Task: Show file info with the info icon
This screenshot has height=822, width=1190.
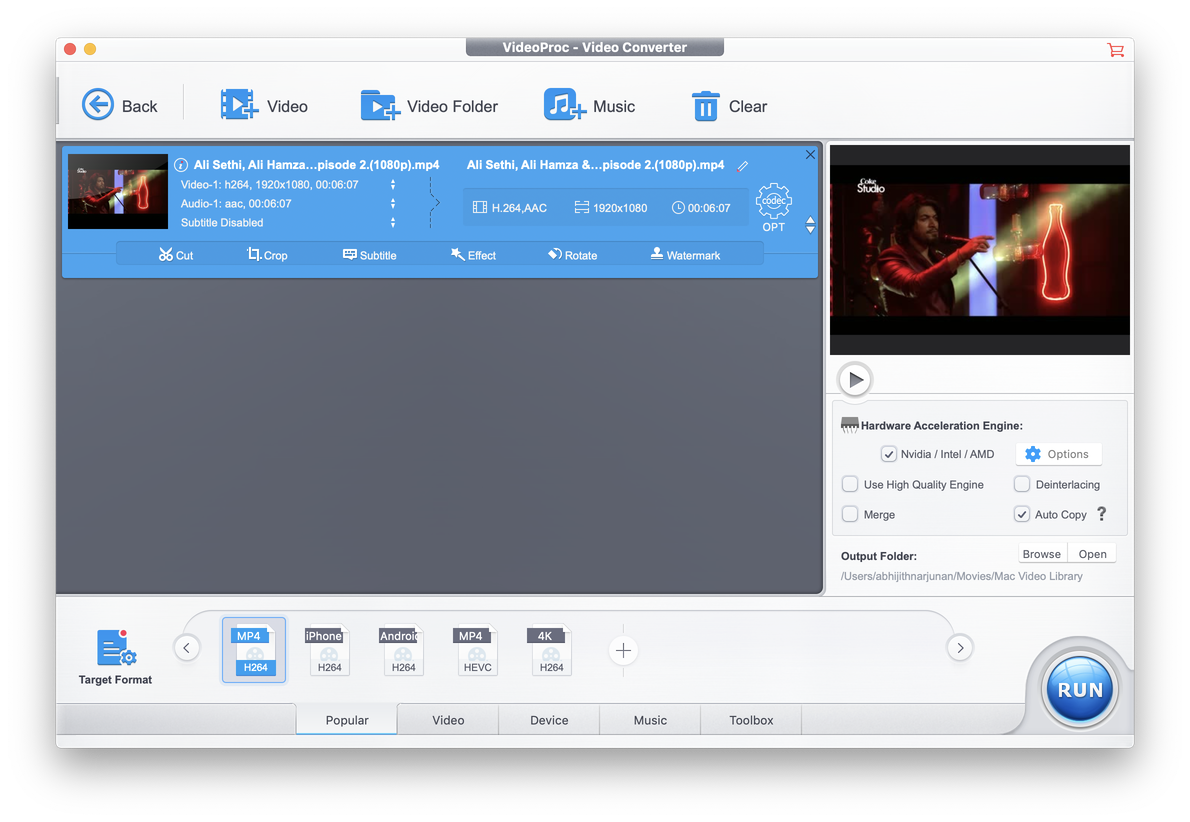Action: (x=181, y=165)
